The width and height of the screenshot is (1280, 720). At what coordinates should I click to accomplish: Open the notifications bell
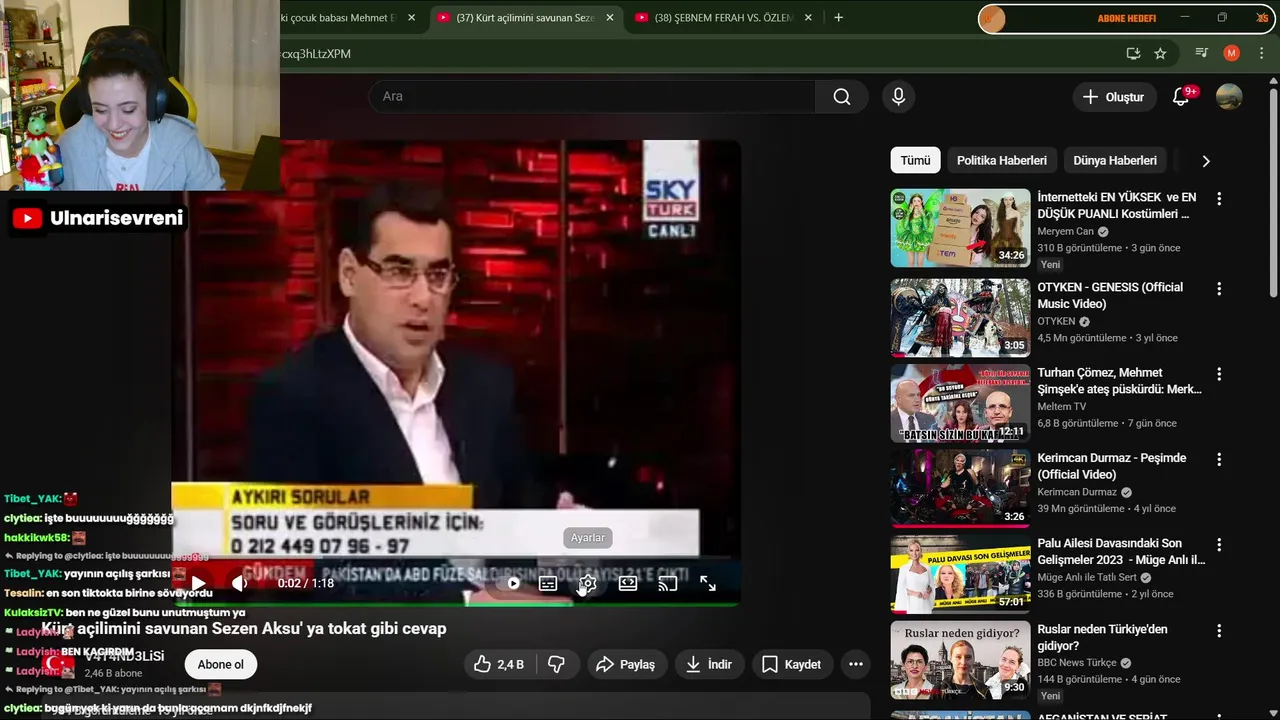(x=1181, y=97)
